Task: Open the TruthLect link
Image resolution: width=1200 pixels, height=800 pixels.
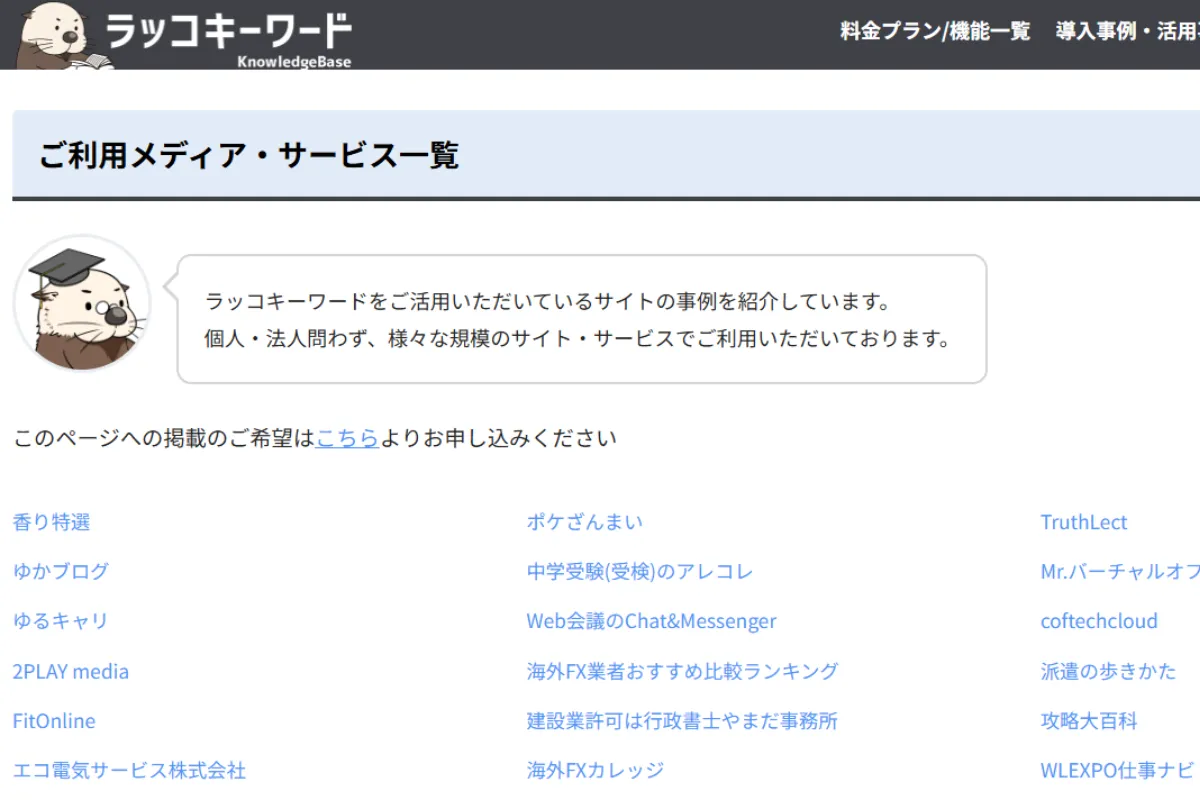Action: point(1084,522)
